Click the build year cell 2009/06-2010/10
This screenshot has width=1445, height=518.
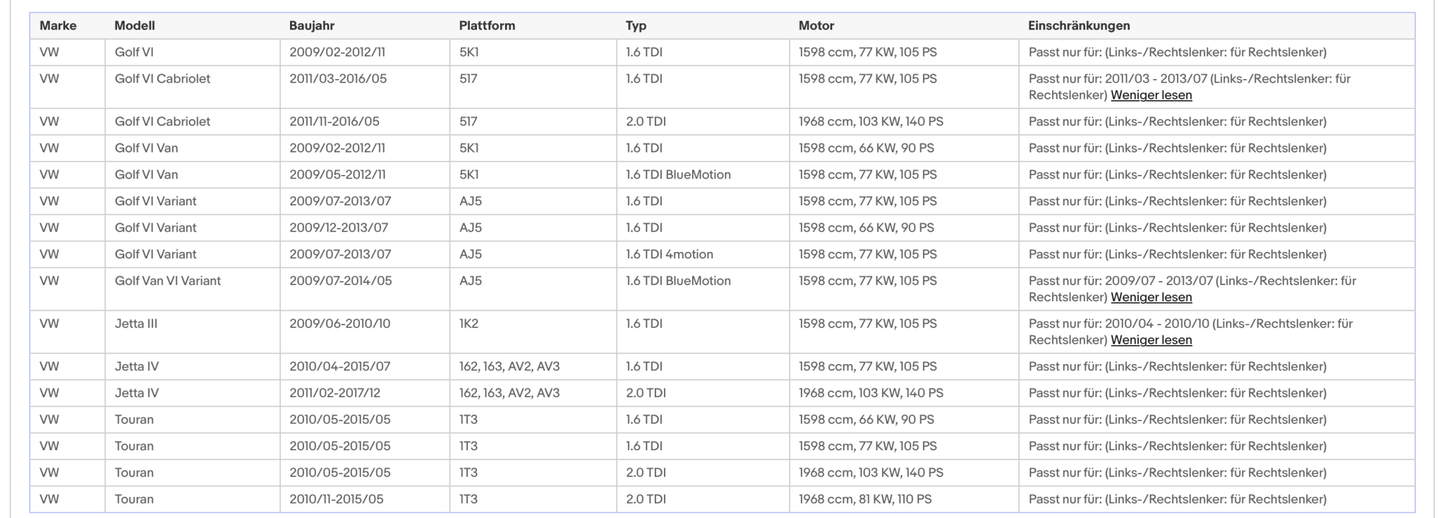pyautogui.click(x=339, y=324)
